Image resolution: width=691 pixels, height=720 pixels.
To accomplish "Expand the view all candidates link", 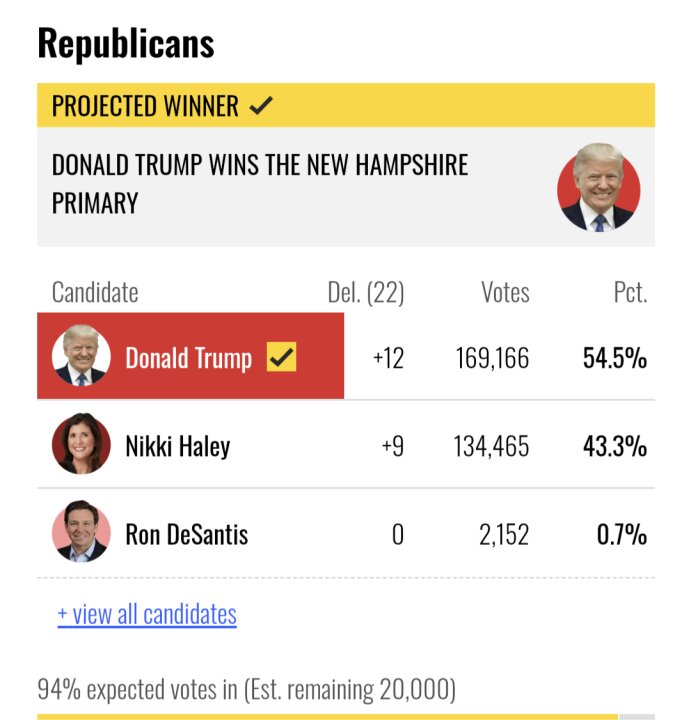I will (147, 614).
